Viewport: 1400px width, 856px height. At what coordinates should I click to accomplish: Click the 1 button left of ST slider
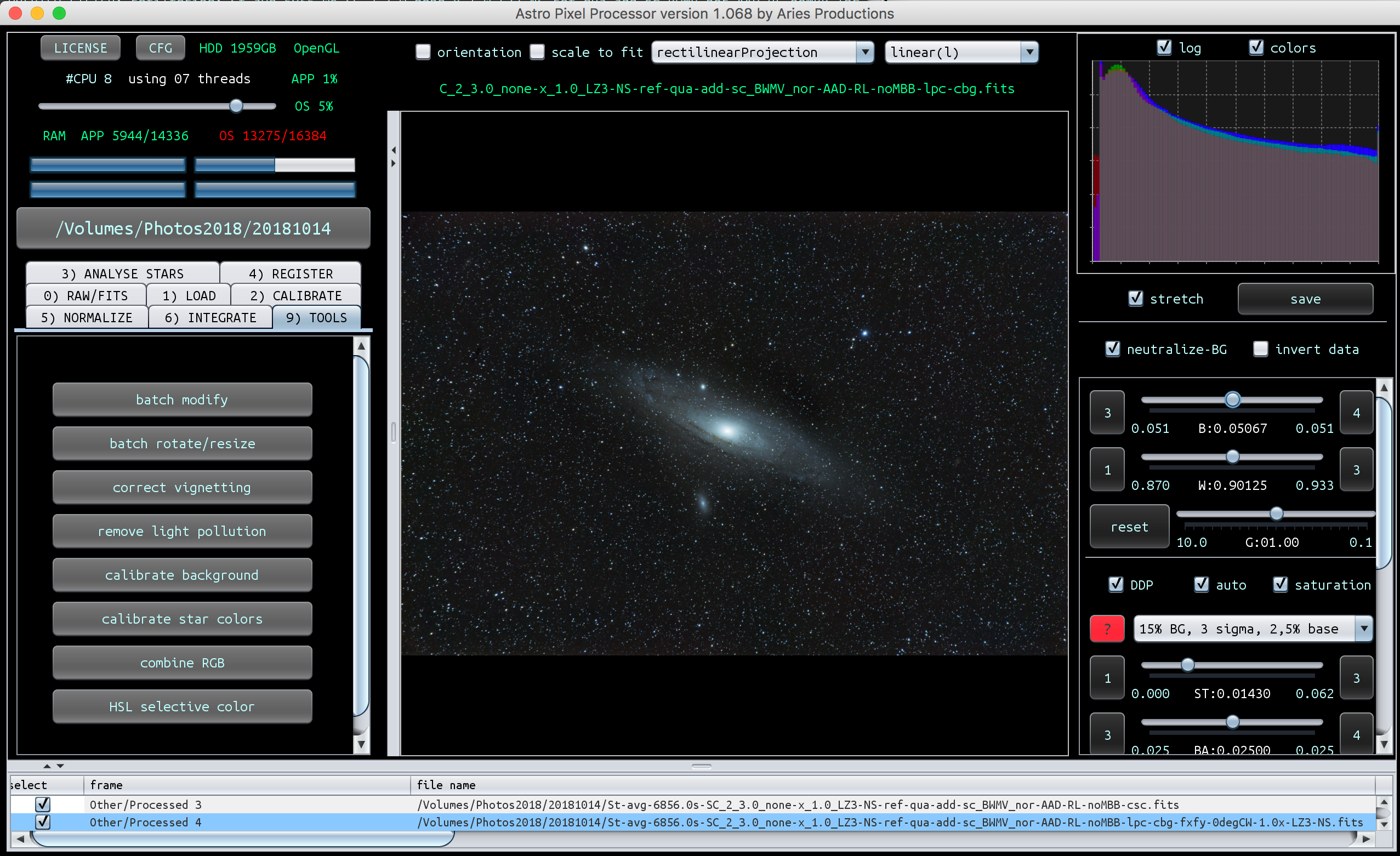[1107, 678]
